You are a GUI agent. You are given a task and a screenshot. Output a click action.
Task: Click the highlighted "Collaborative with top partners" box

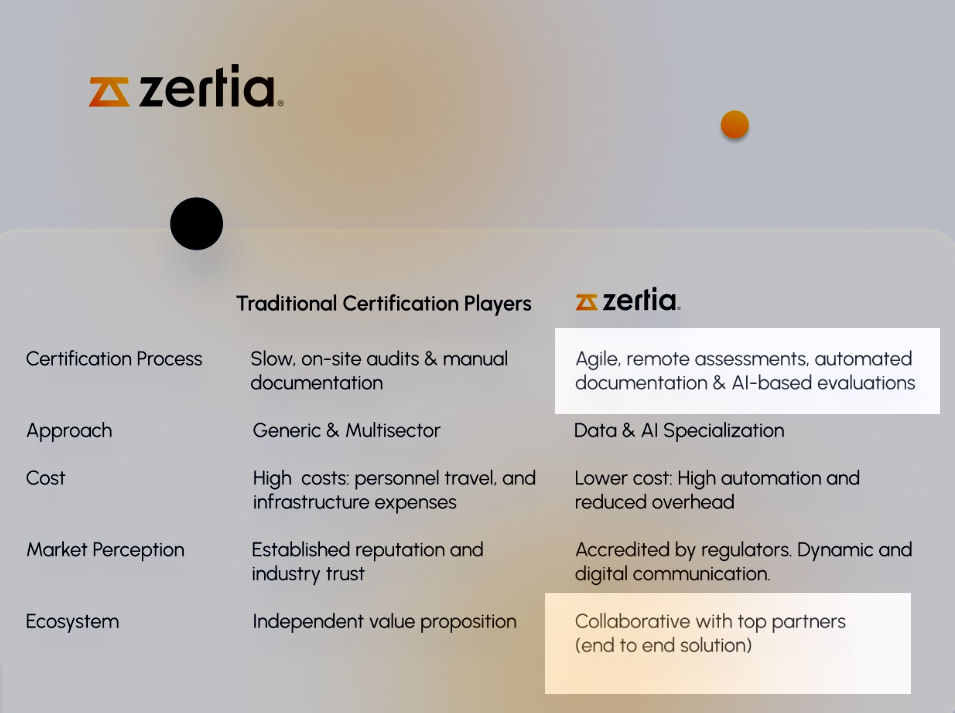coord(727,642)
